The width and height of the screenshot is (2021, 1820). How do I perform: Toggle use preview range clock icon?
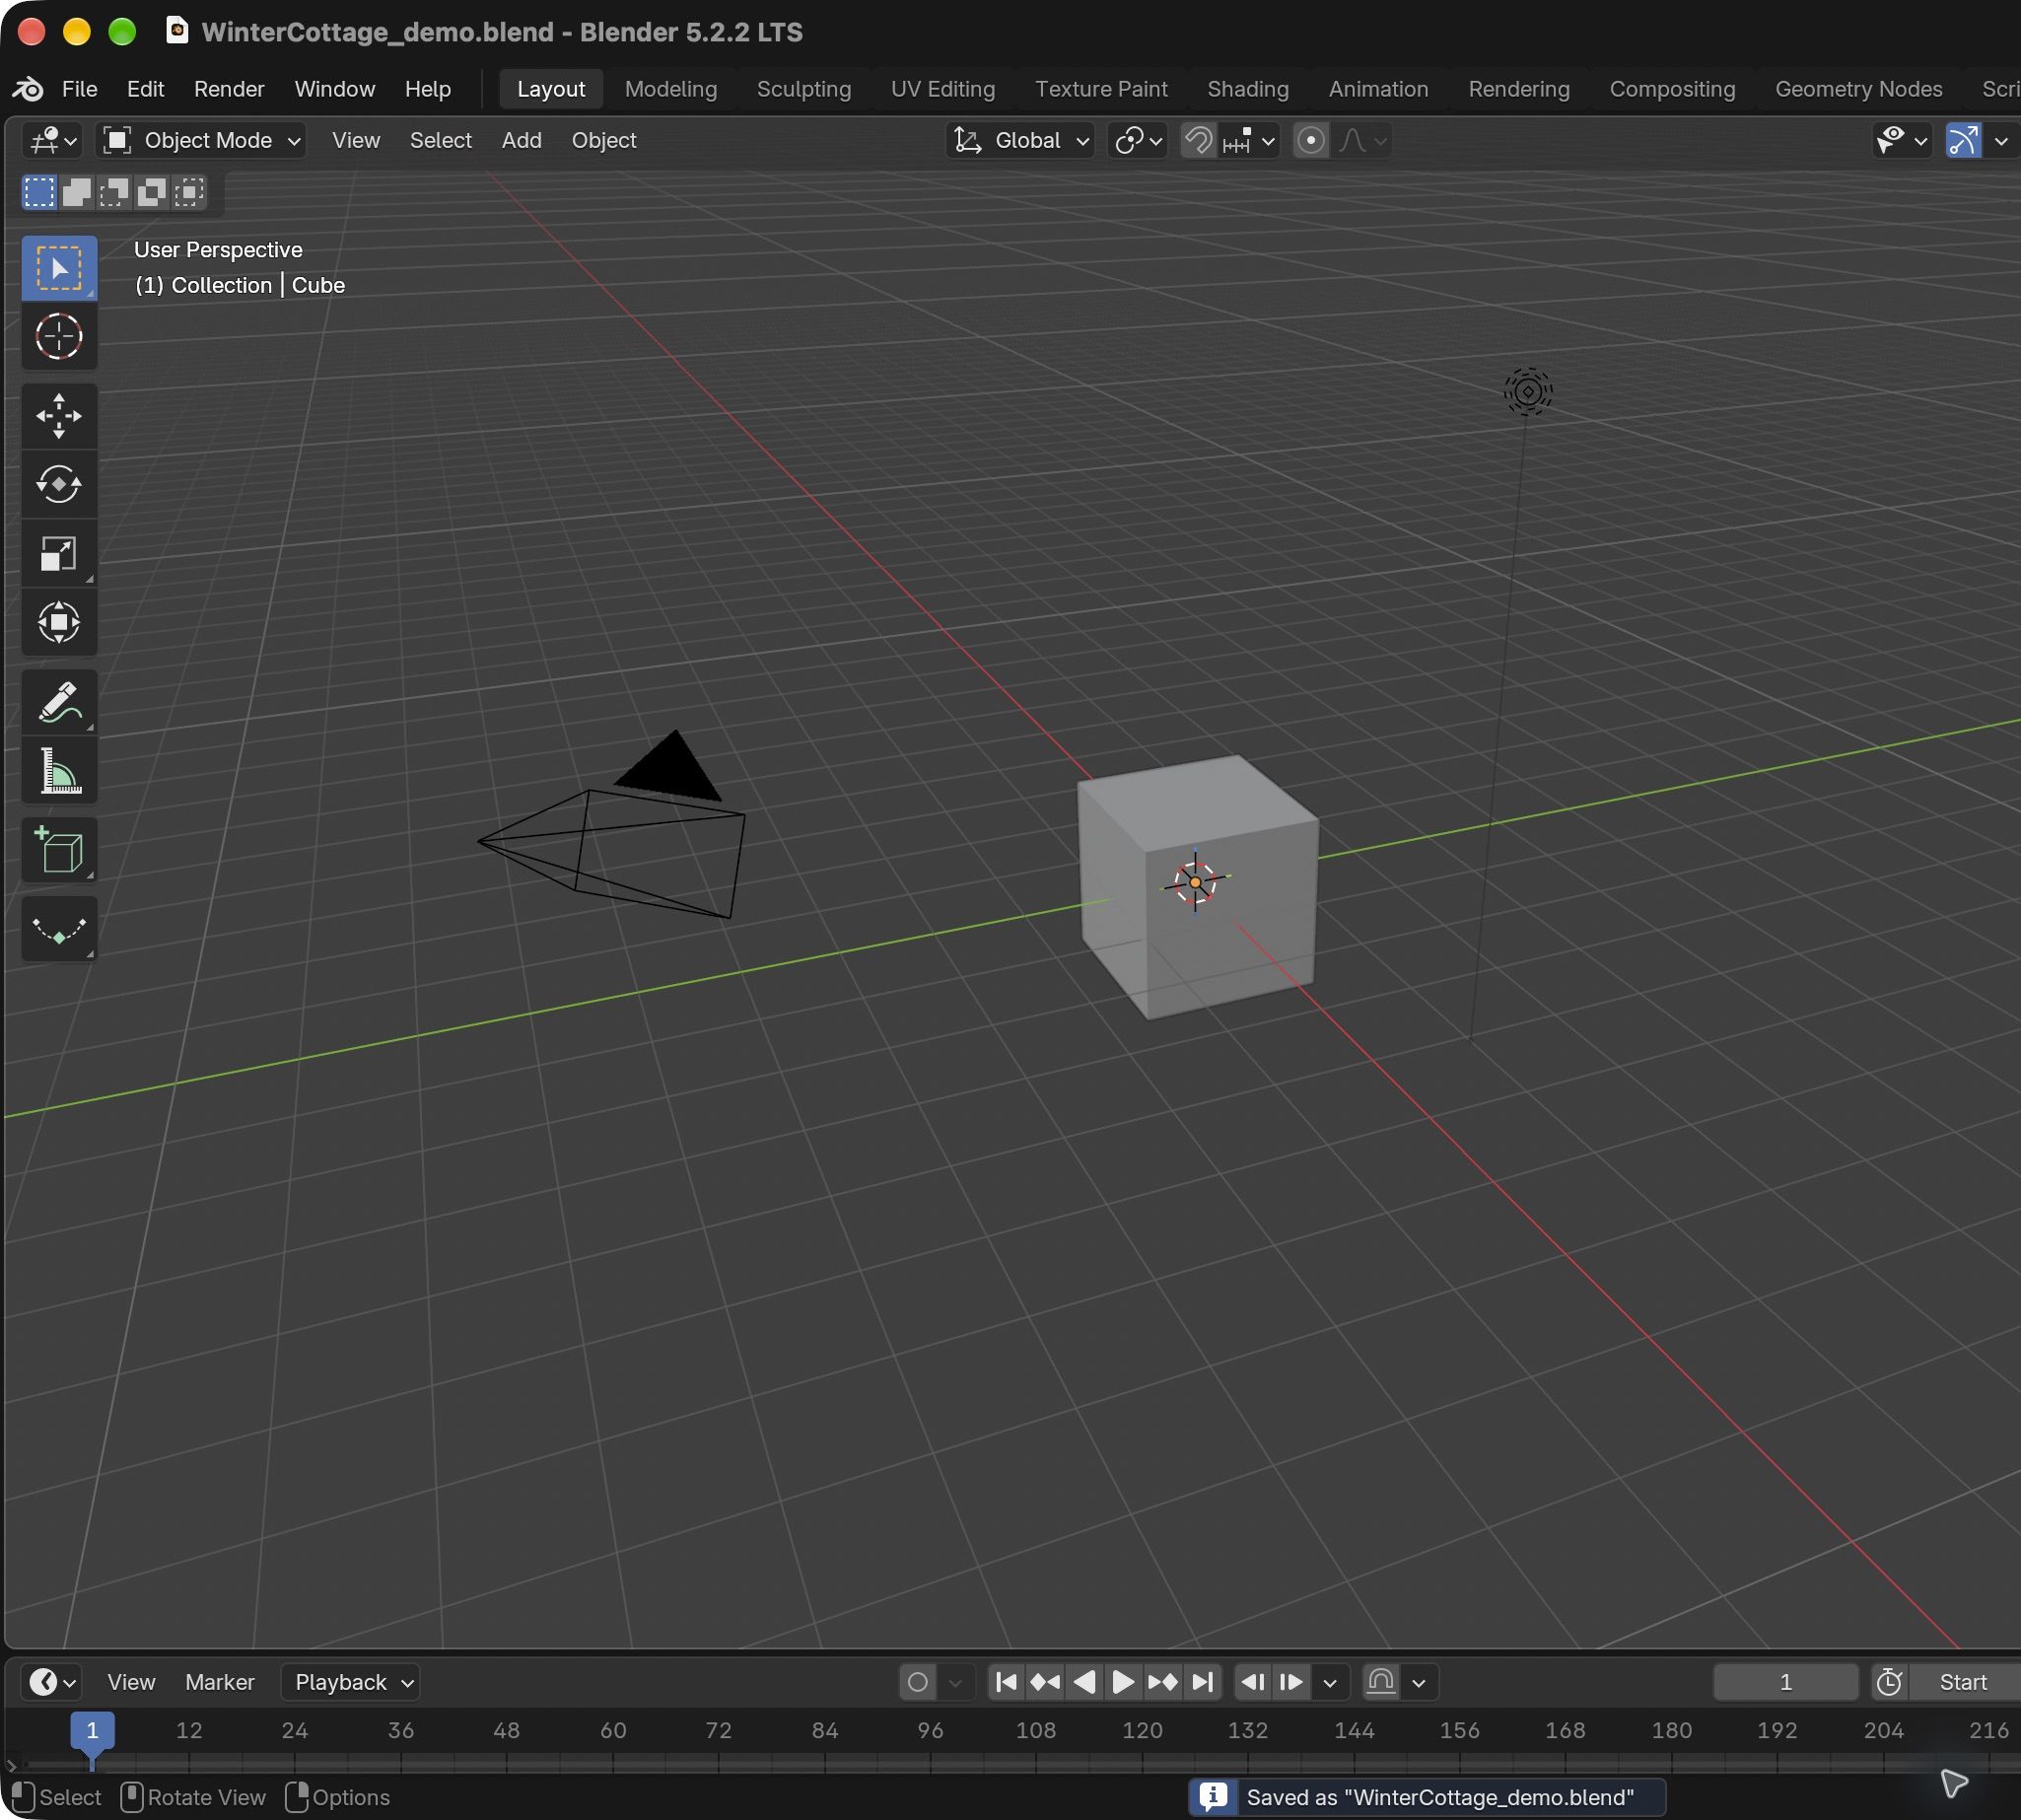tap(1889, 1682)
